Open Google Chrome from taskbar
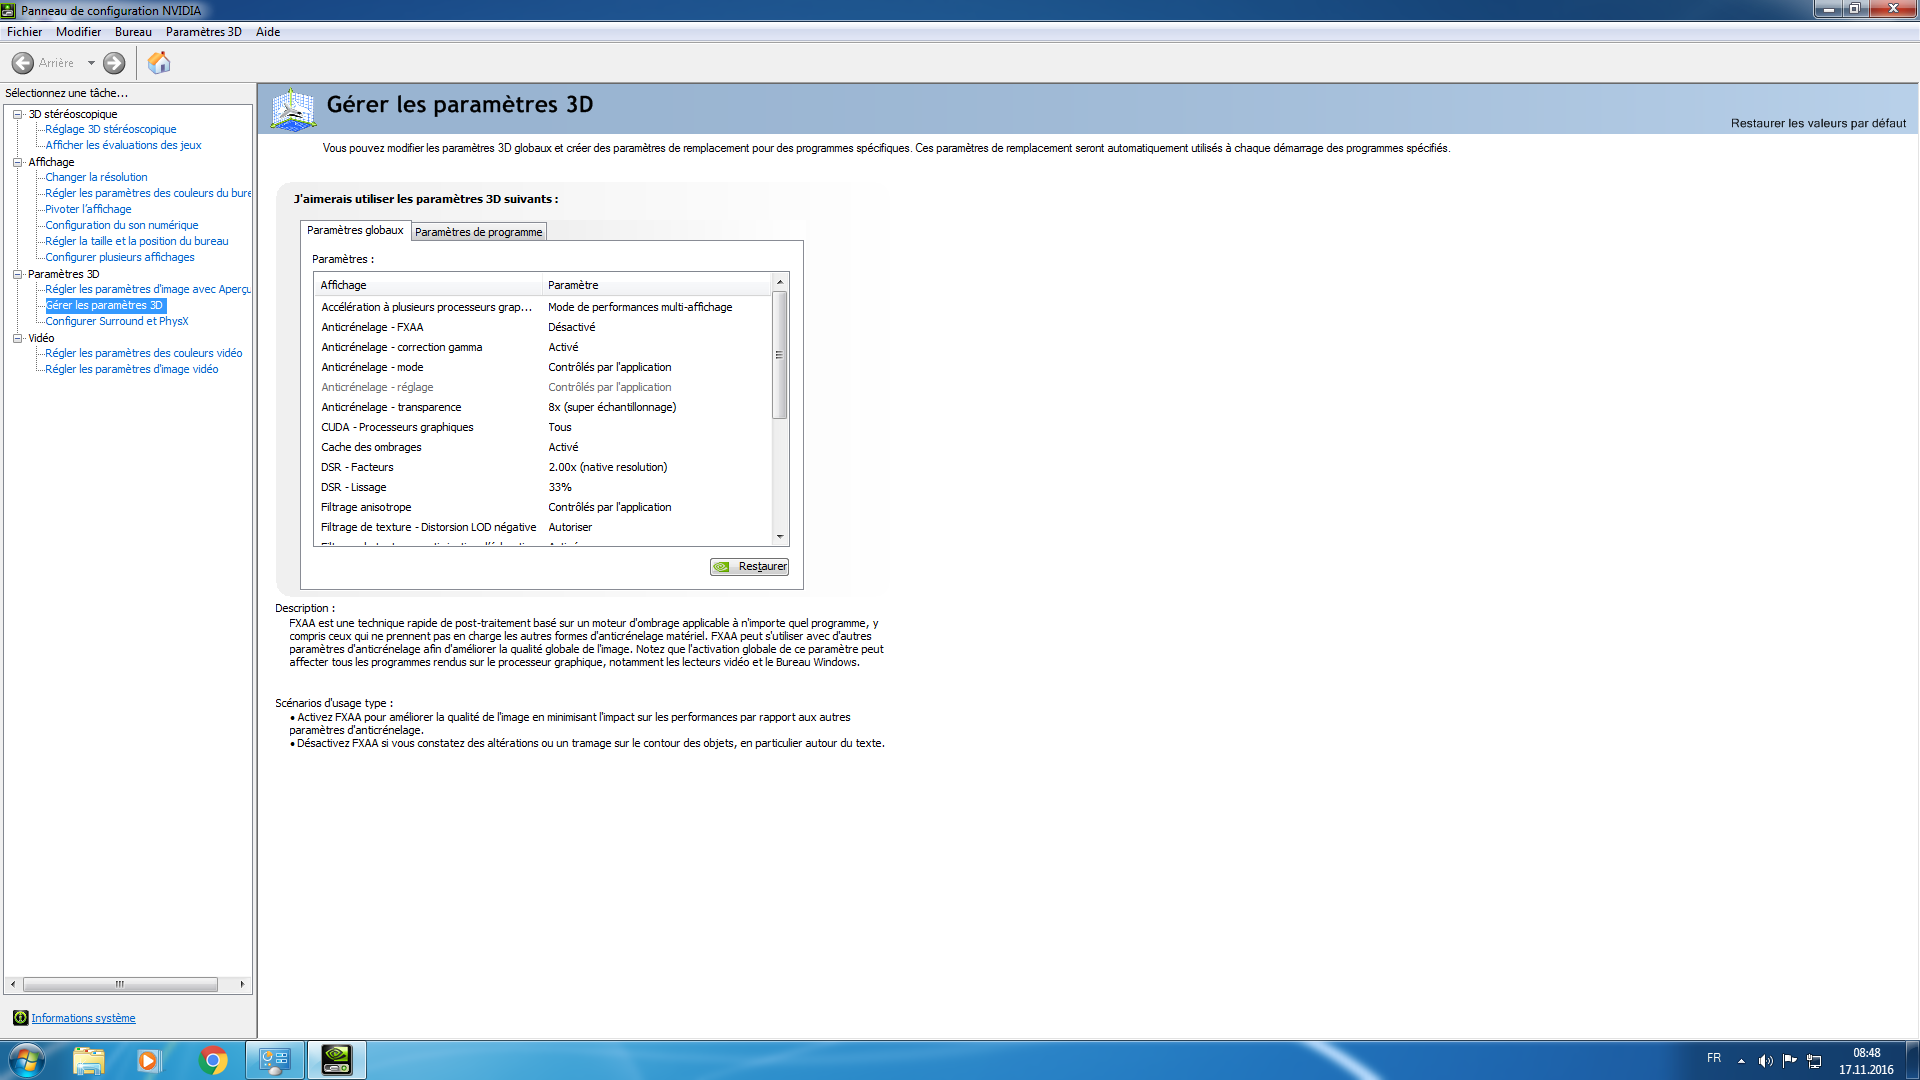 (x=213, y=1060)
